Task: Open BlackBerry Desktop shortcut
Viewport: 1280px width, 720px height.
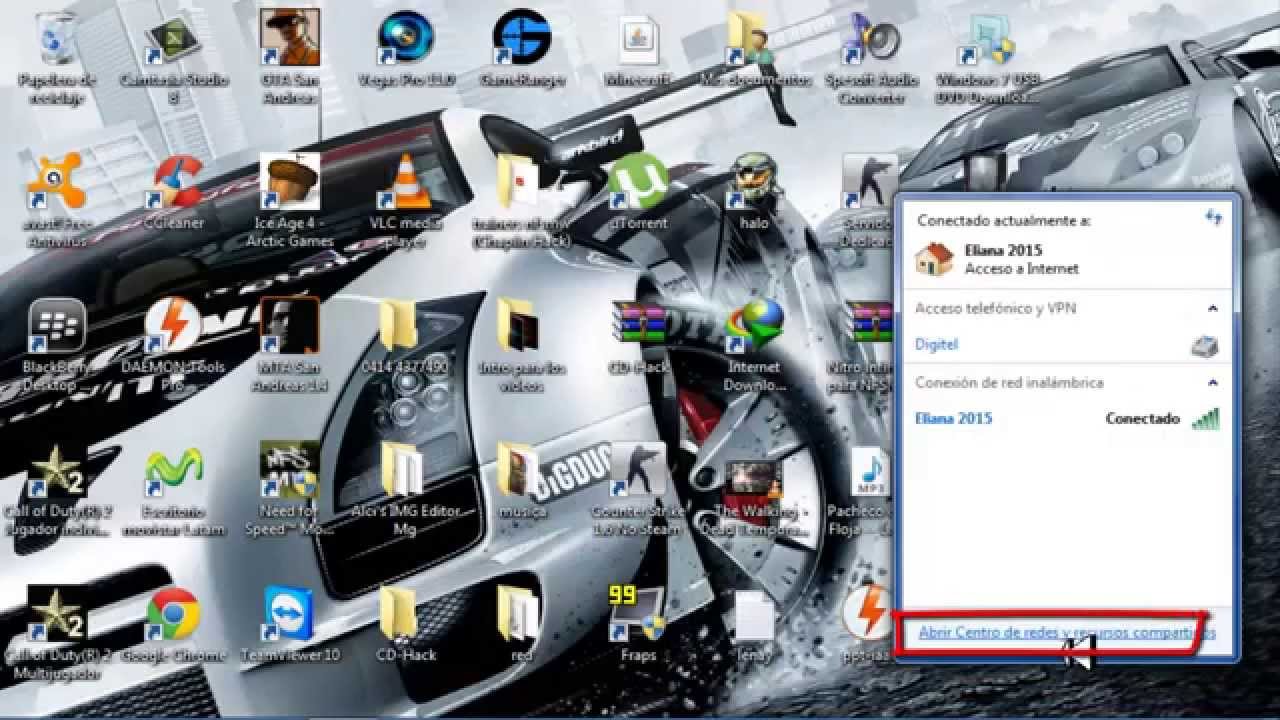Action: tap(56, 345)
